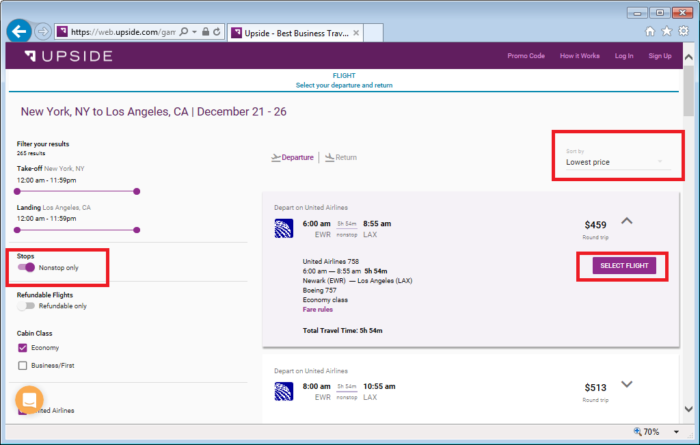
Task: Switch to Return tab
Action: pos(341,158)
